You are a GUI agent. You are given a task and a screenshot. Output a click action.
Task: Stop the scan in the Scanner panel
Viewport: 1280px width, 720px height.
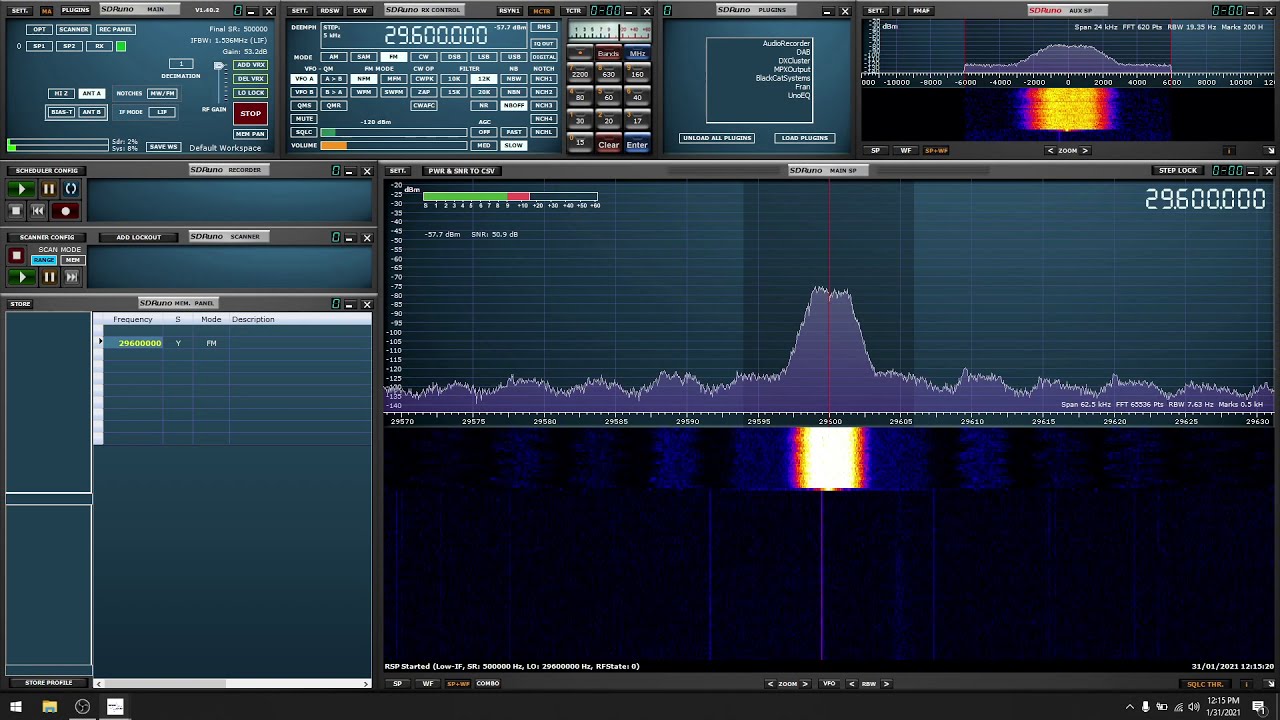pyautogui.click(x=16, y=256)
